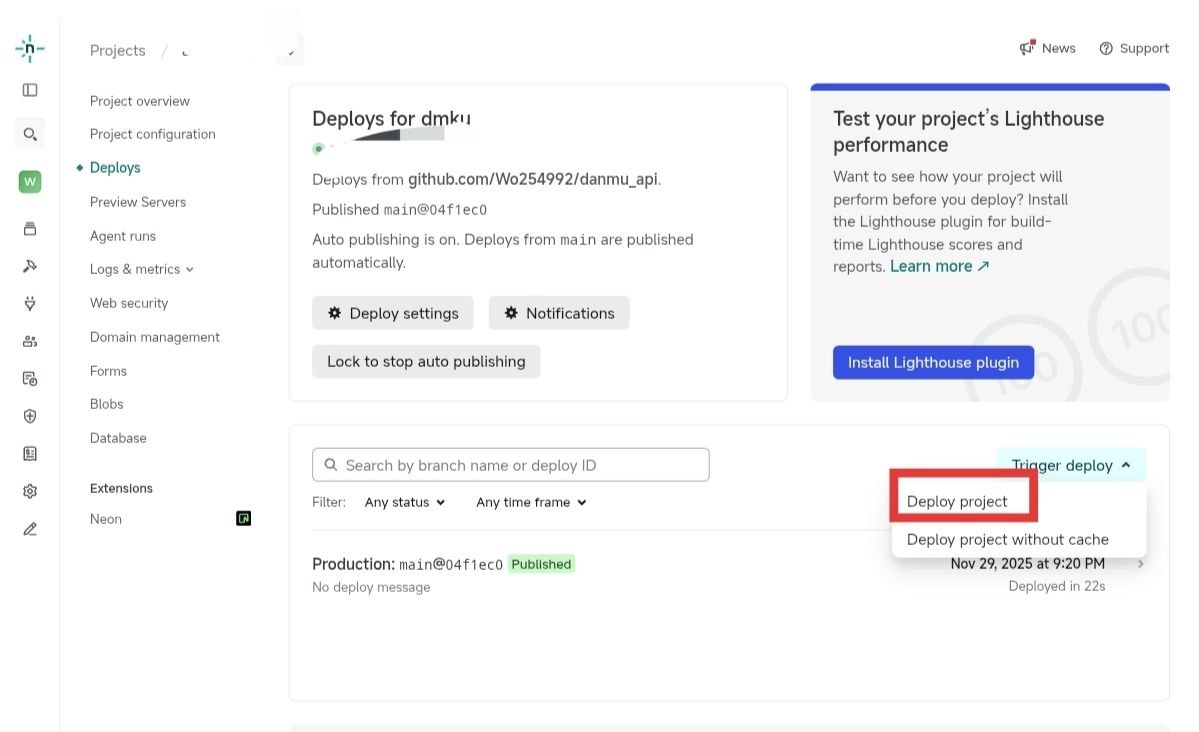The height and width of the screenshot is (732, 1199).
Task: Open the production deploy row arrow
Action: pyautogui.click(x=1140, y=564)
